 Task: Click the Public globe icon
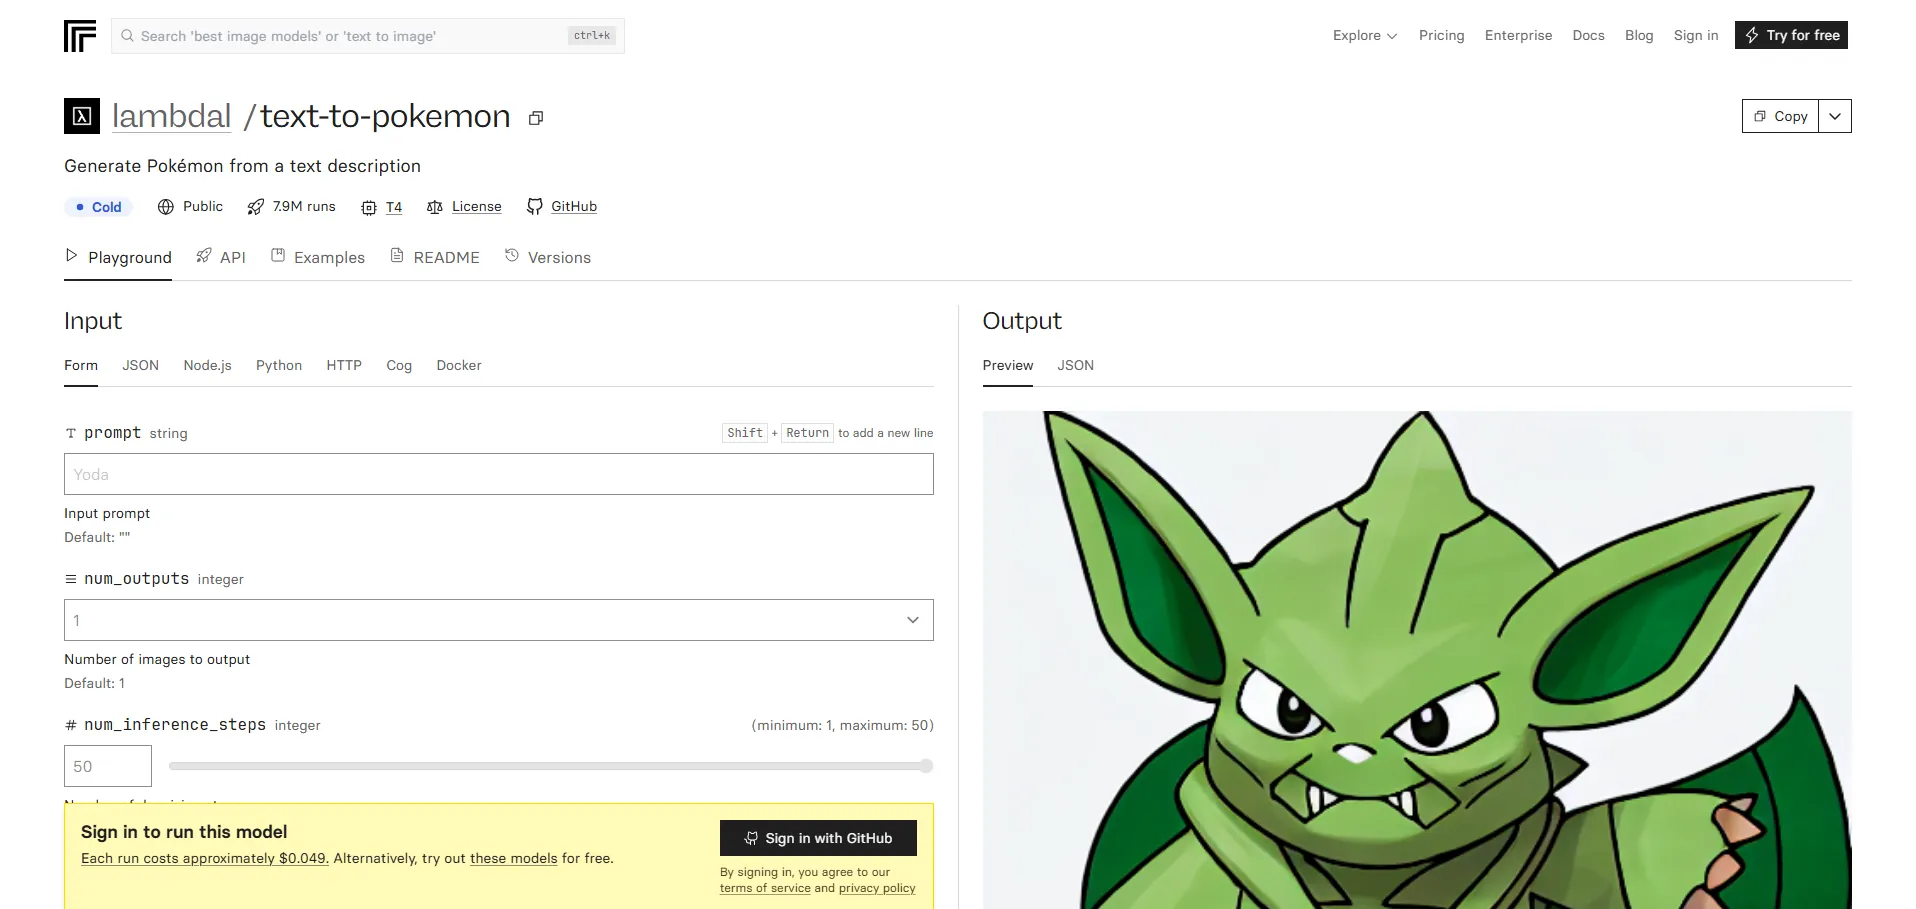[166, 207]
